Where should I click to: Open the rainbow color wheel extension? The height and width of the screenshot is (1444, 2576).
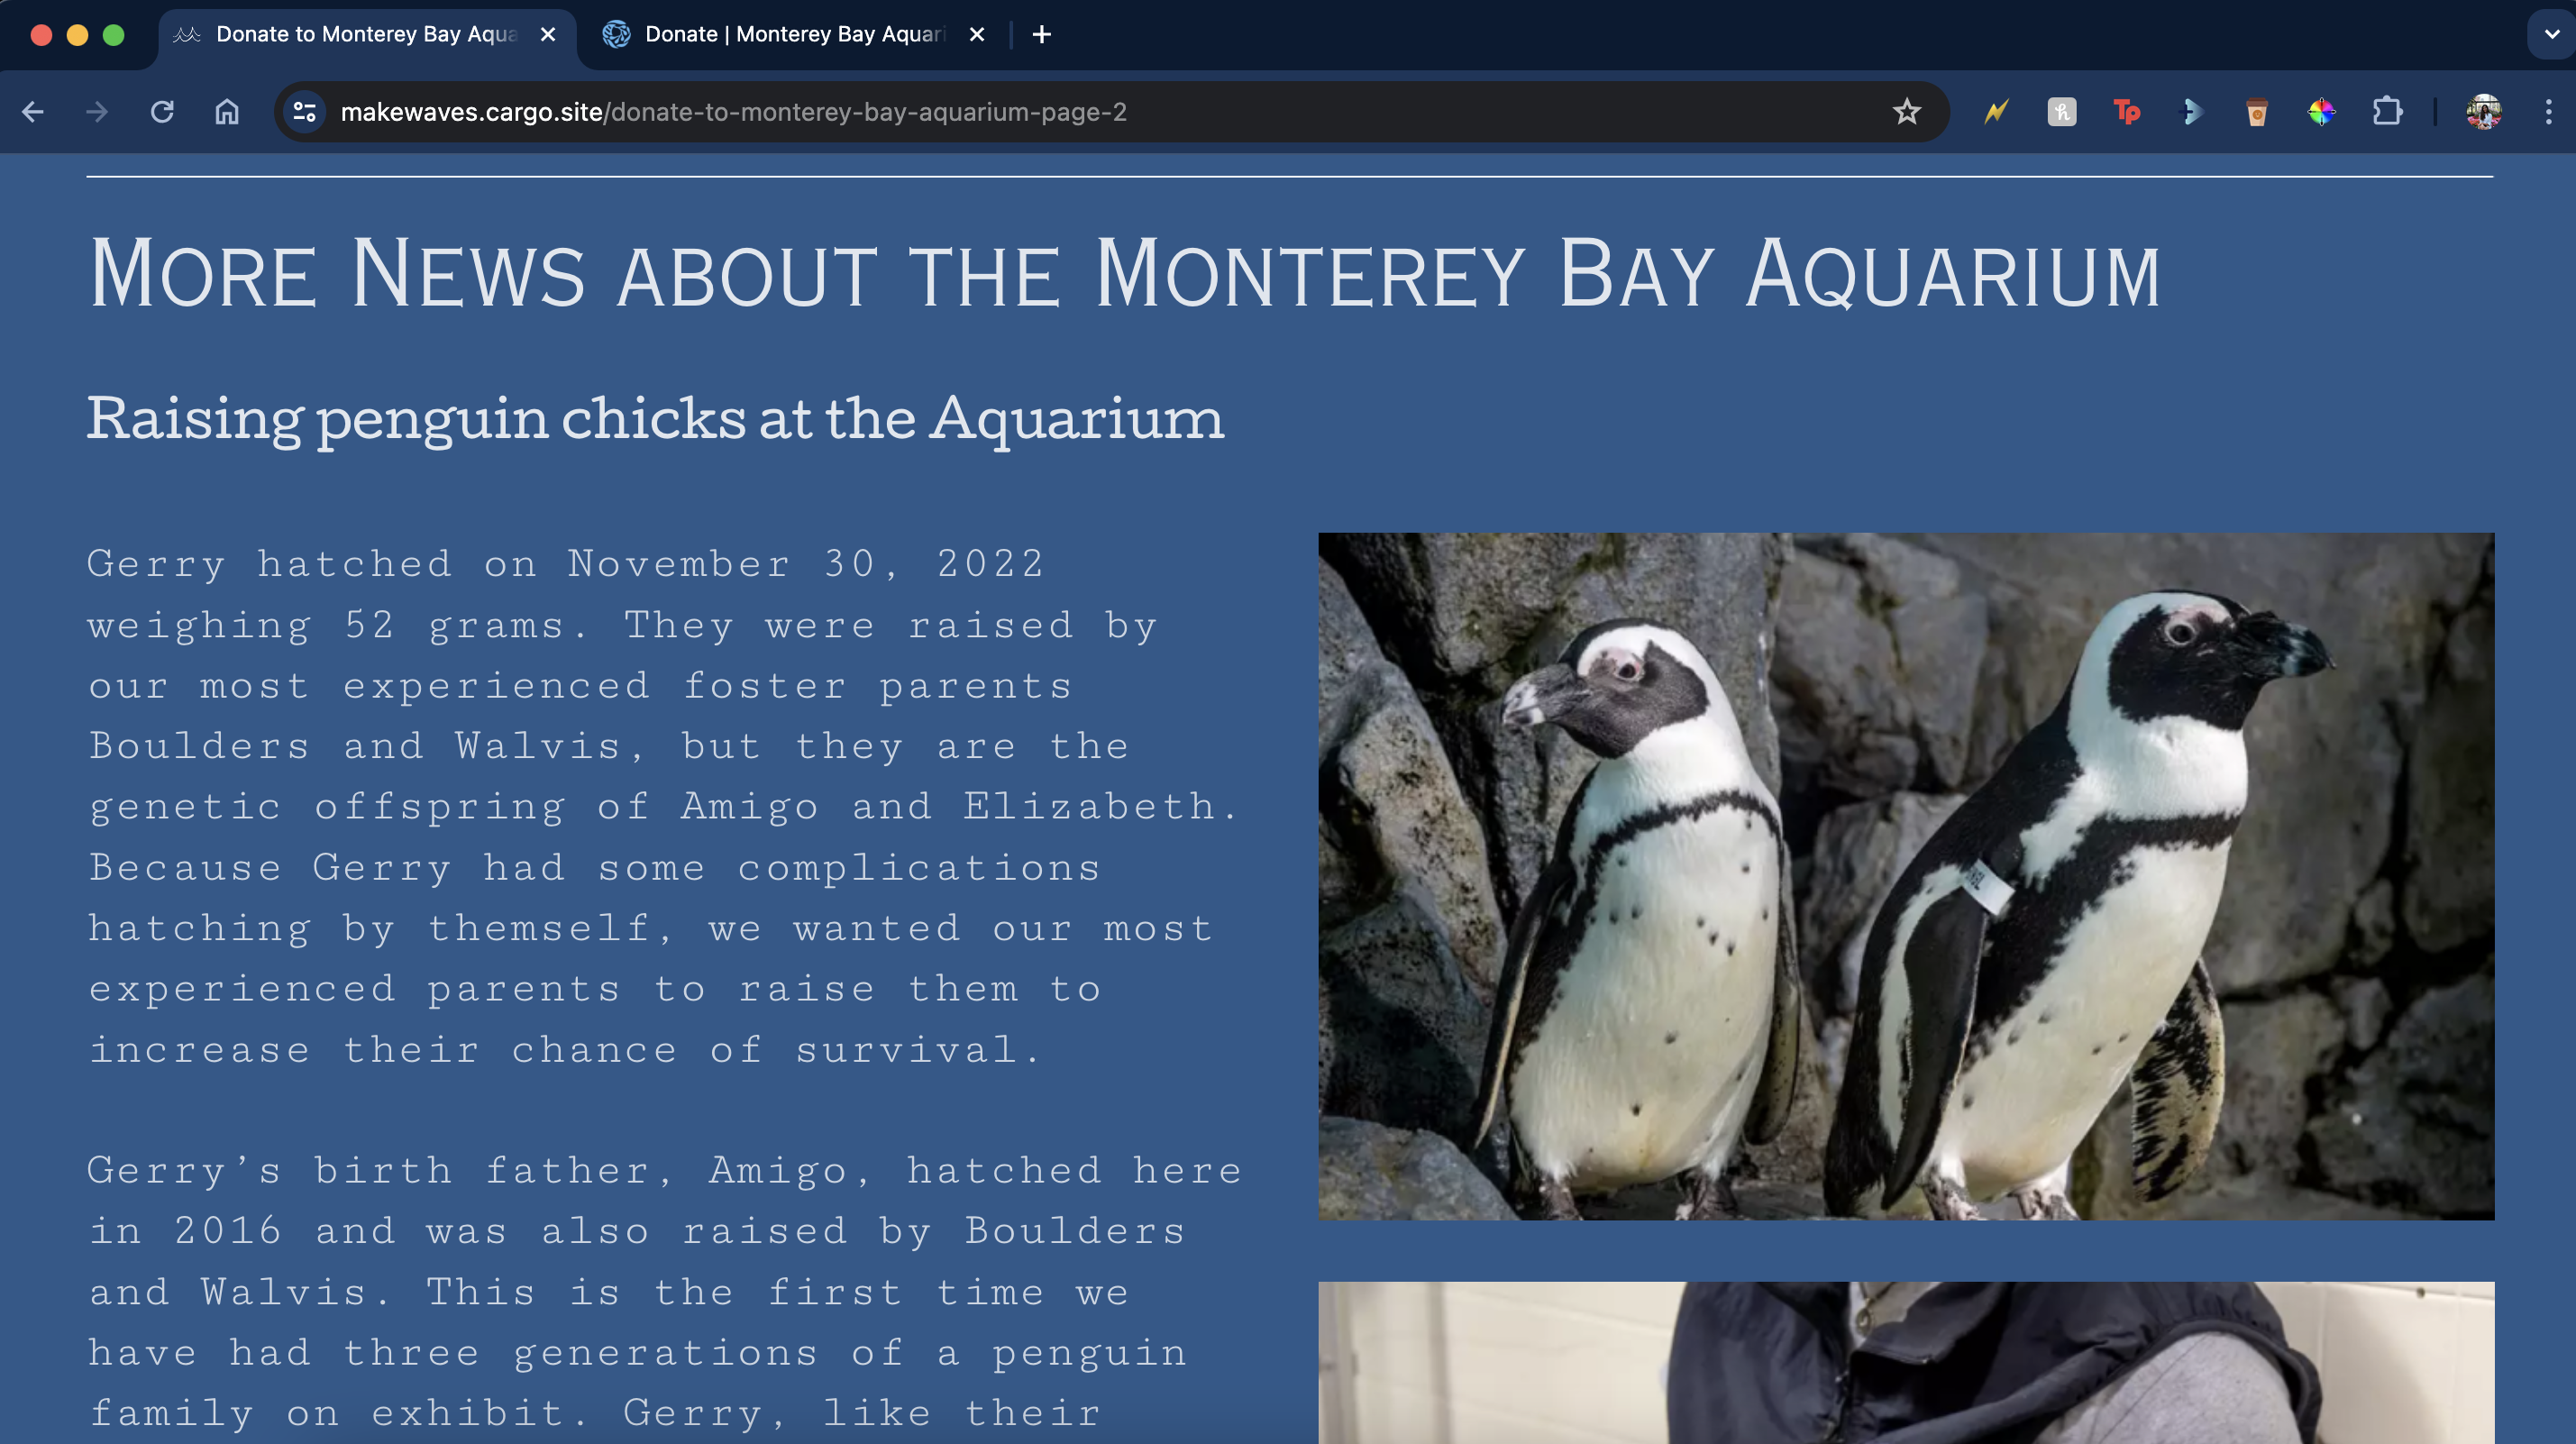click(x=2321, y=112)
